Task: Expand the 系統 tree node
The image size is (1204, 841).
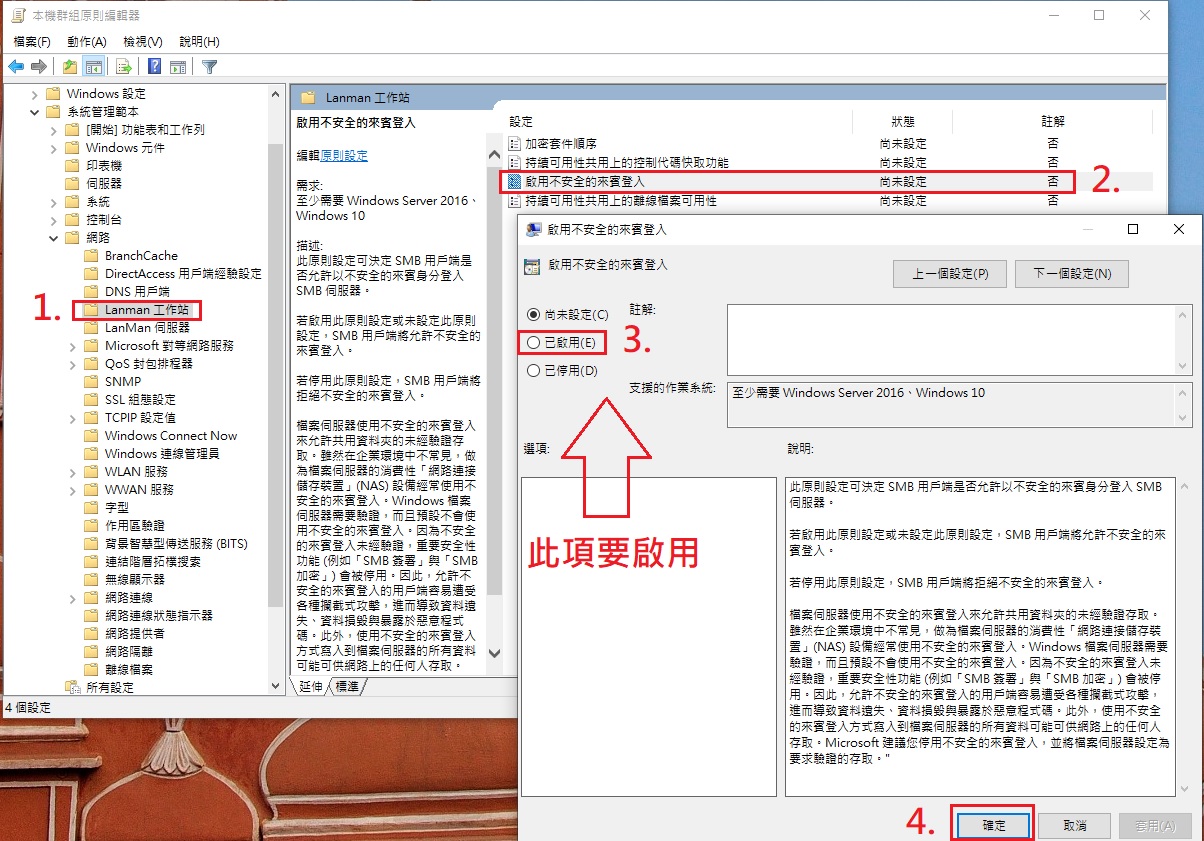Action: click(55, 201)
